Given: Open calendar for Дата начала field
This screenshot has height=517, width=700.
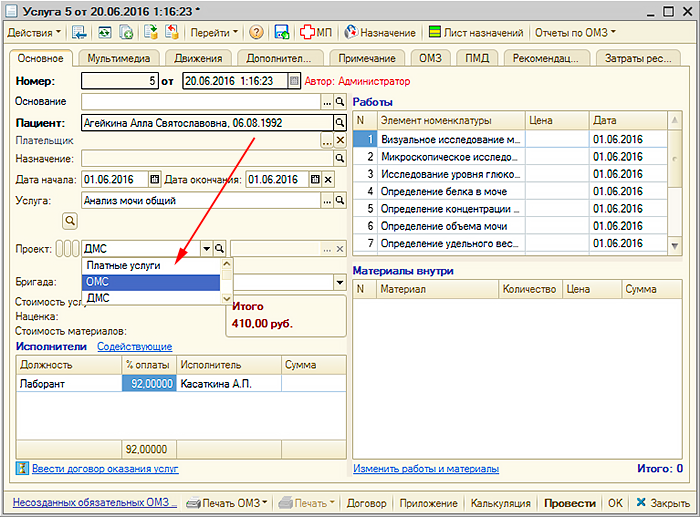Looking at the screenshot, I should tap(154, 179).
